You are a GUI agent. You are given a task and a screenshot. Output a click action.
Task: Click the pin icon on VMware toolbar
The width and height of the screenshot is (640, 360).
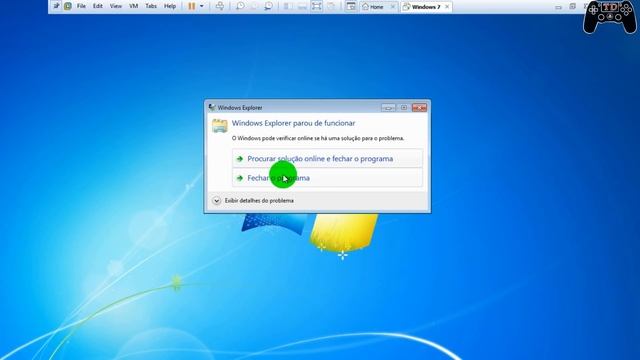[56, 6]
